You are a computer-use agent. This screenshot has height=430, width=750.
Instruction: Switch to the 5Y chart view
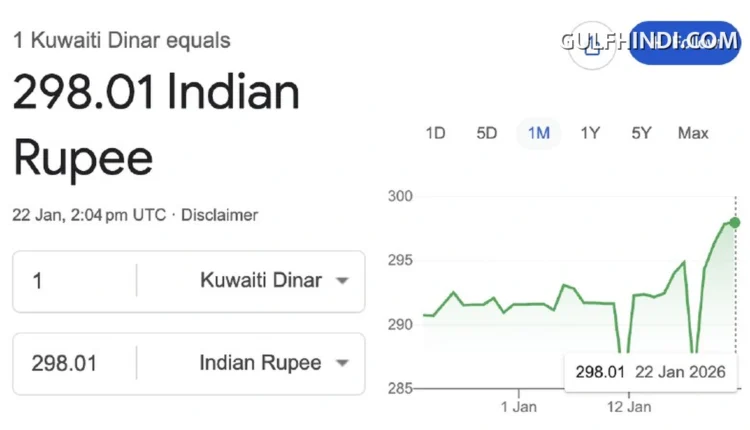(x=641, y=133)
